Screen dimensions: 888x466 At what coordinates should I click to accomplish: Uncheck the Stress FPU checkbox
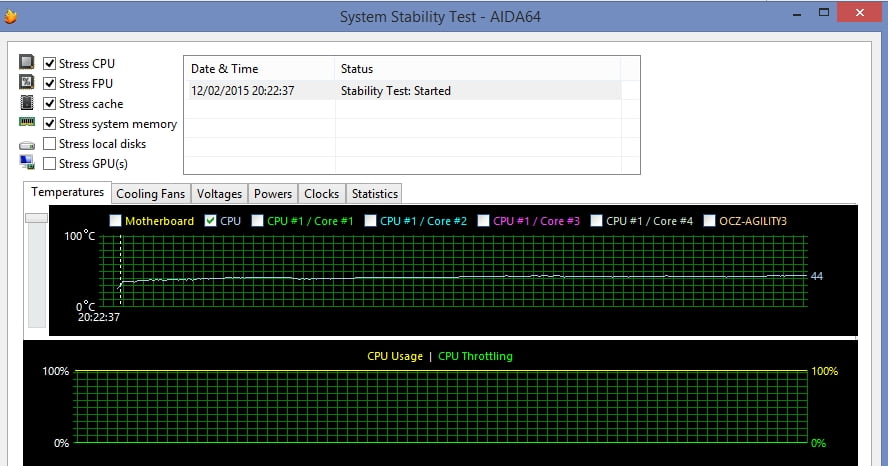49,83
